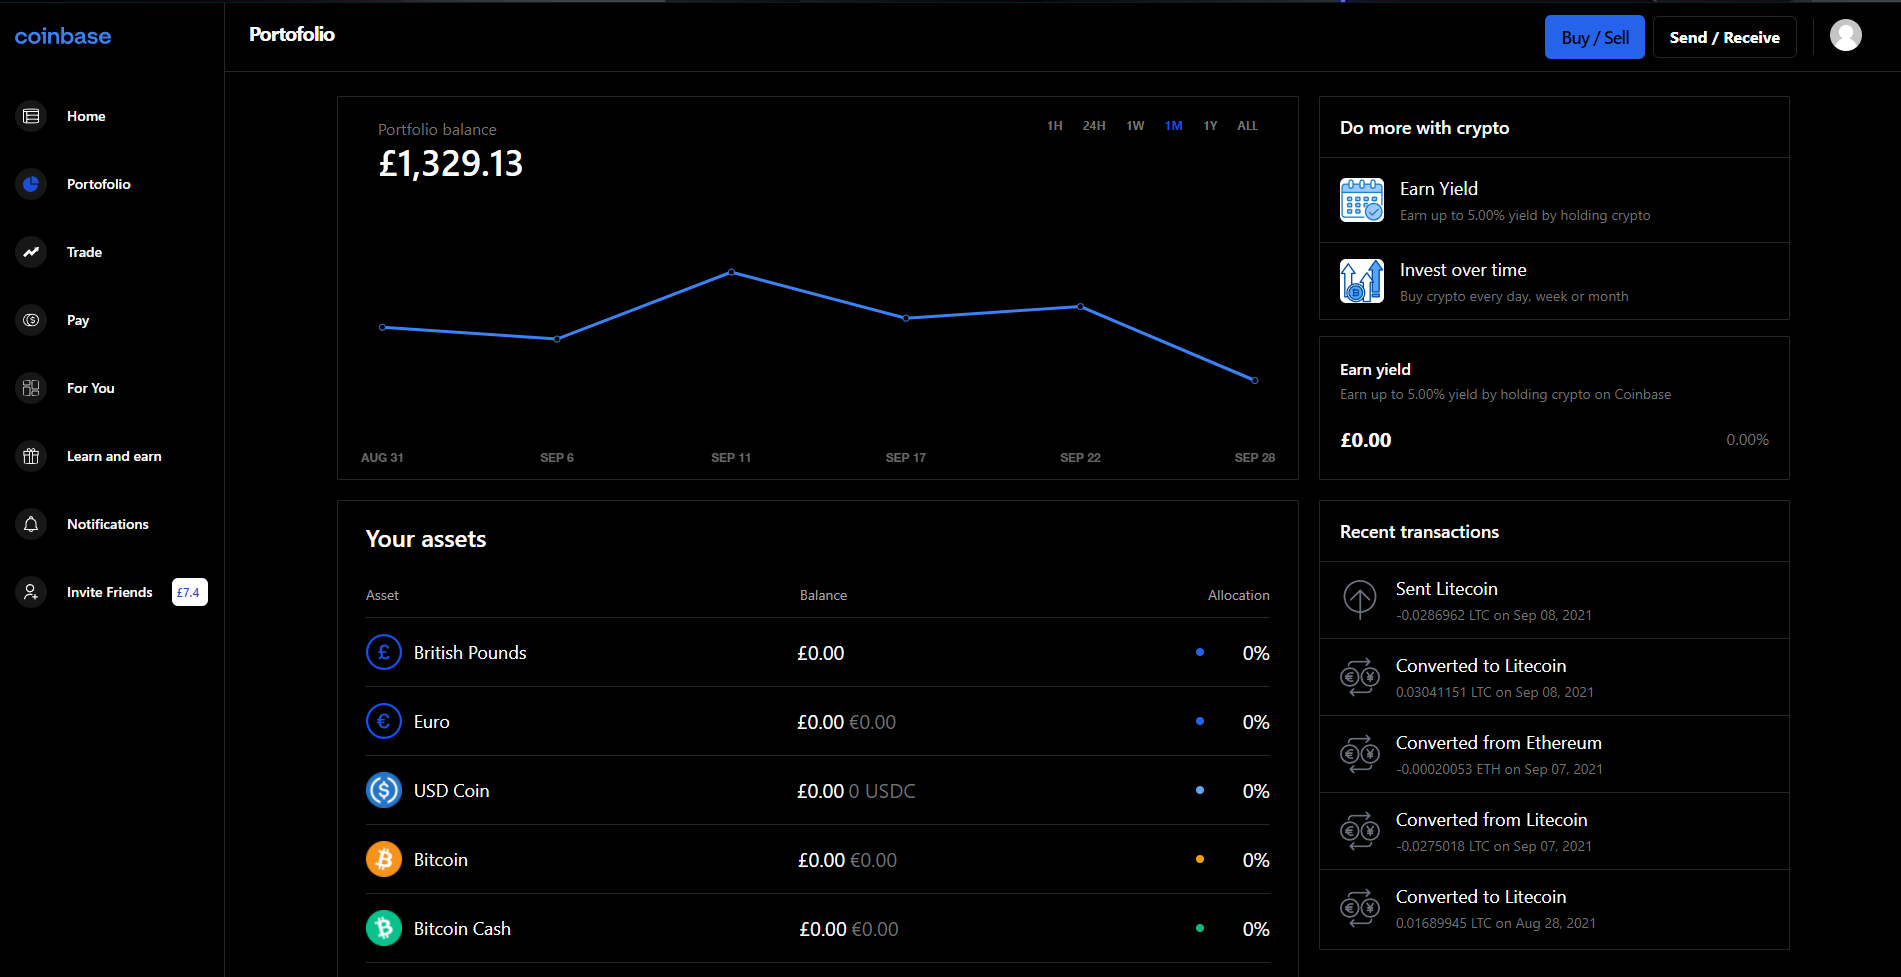Open the Earn Yield option
The image size is (1901, 977).
pos(1554,200)
